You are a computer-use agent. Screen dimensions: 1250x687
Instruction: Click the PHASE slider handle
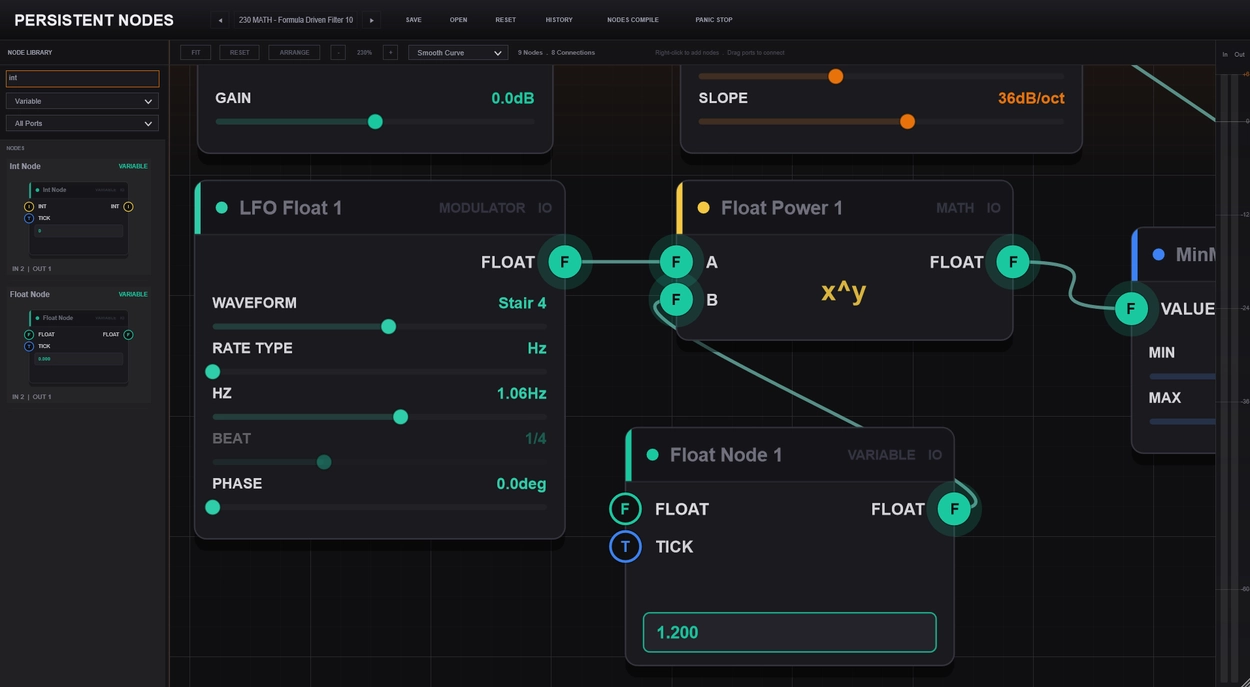tap(212, 507)
